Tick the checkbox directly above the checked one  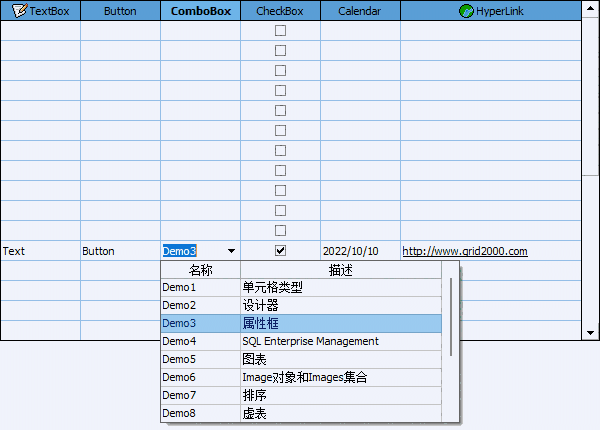point(280,231)
